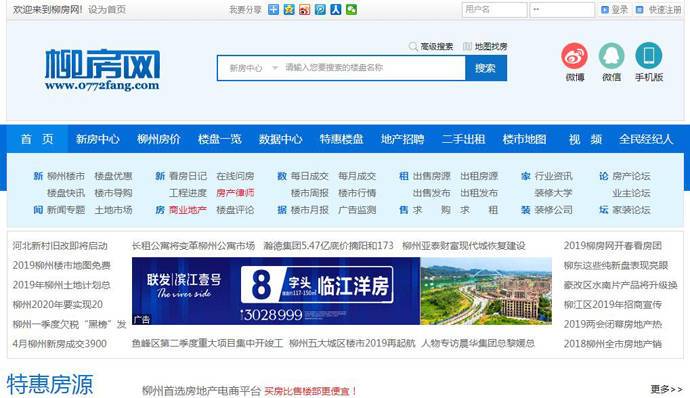Open the 全民经纪人 nav tab
The image size is (690, 398).
click(x=646, y=139)
